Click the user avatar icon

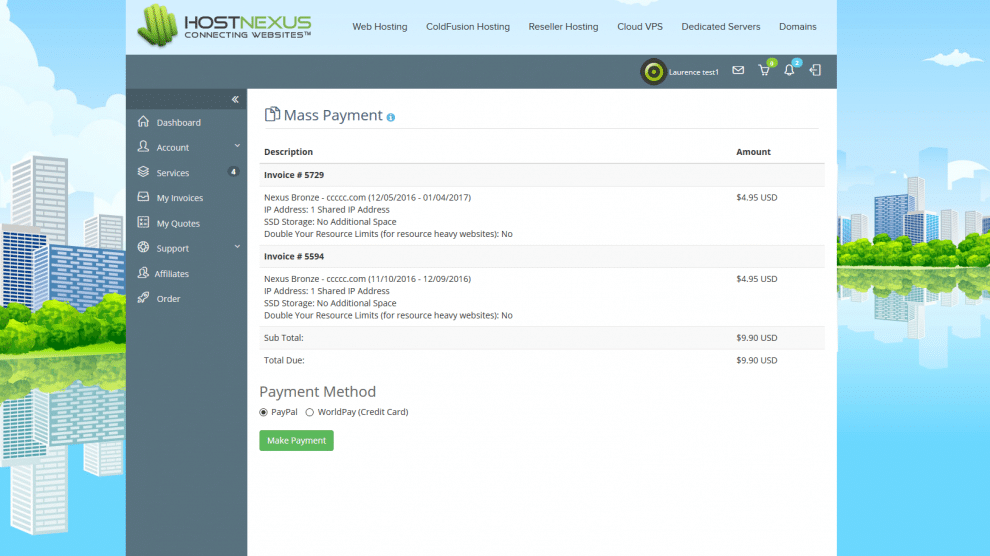click(653, 72)
